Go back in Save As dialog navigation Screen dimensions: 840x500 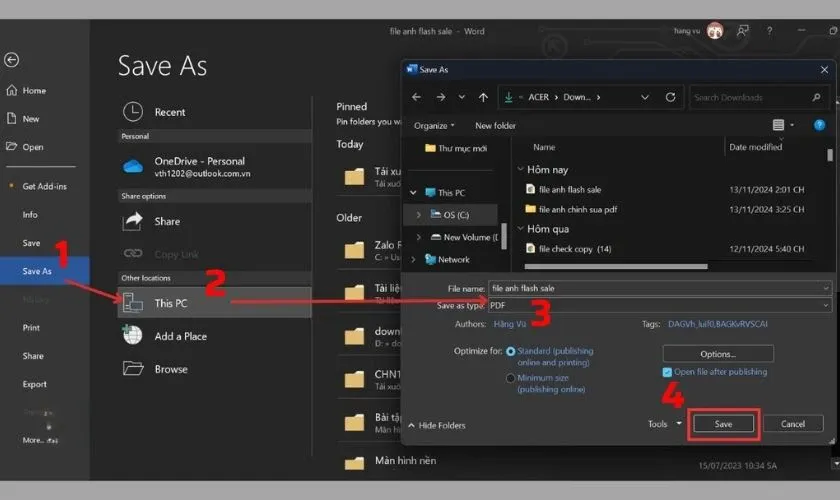click(x=416, y=97)
